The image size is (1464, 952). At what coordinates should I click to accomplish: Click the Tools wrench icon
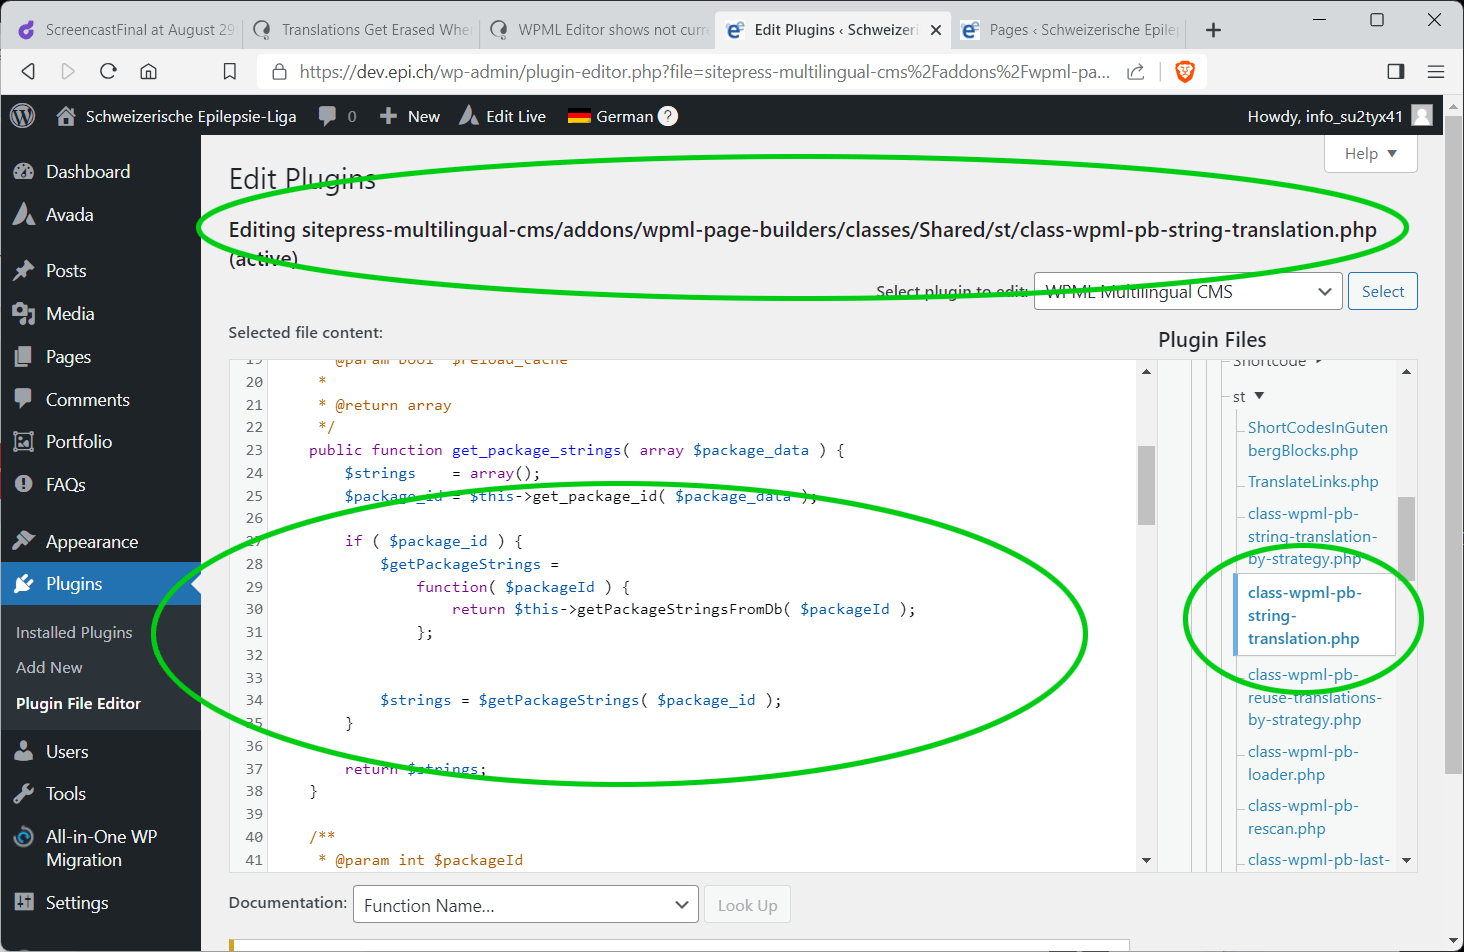24,794
